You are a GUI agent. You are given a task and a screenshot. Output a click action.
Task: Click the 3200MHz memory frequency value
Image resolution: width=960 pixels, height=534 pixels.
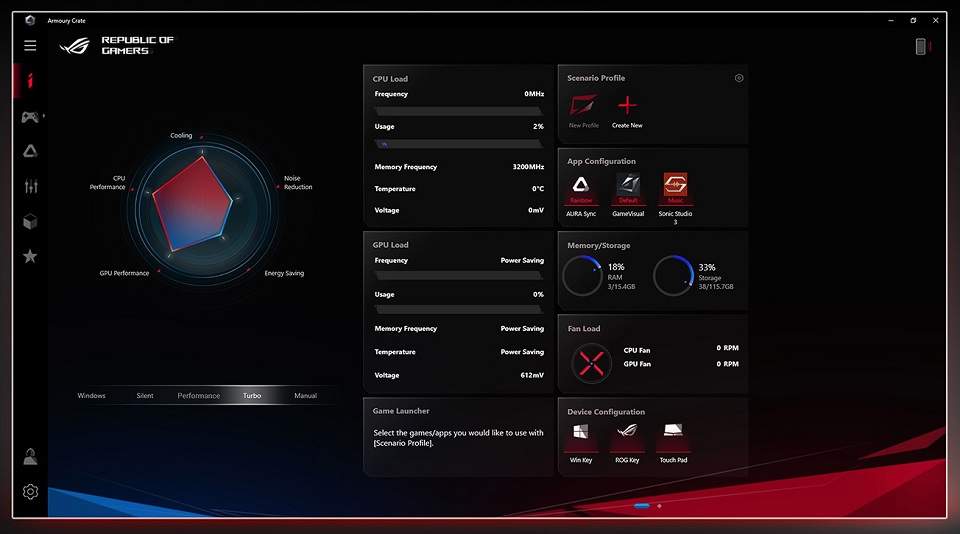pos(528,167)
